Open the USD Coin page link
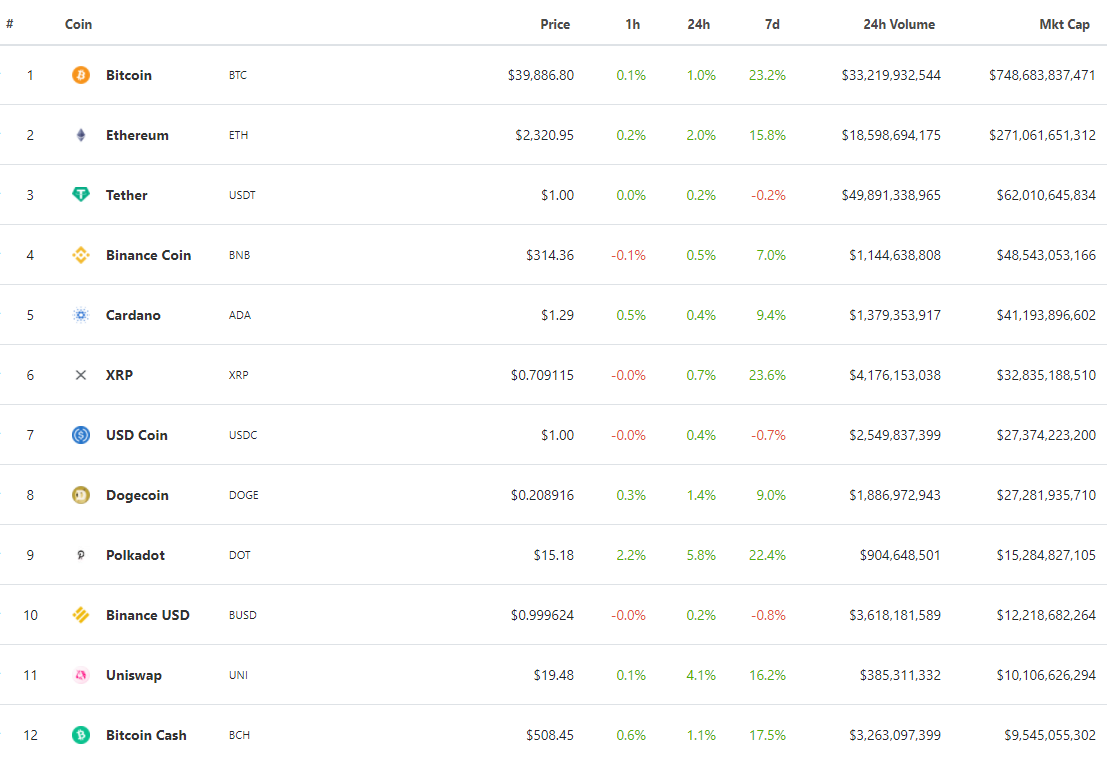This screenshot has width=1107, height=760. pos(136,435)
